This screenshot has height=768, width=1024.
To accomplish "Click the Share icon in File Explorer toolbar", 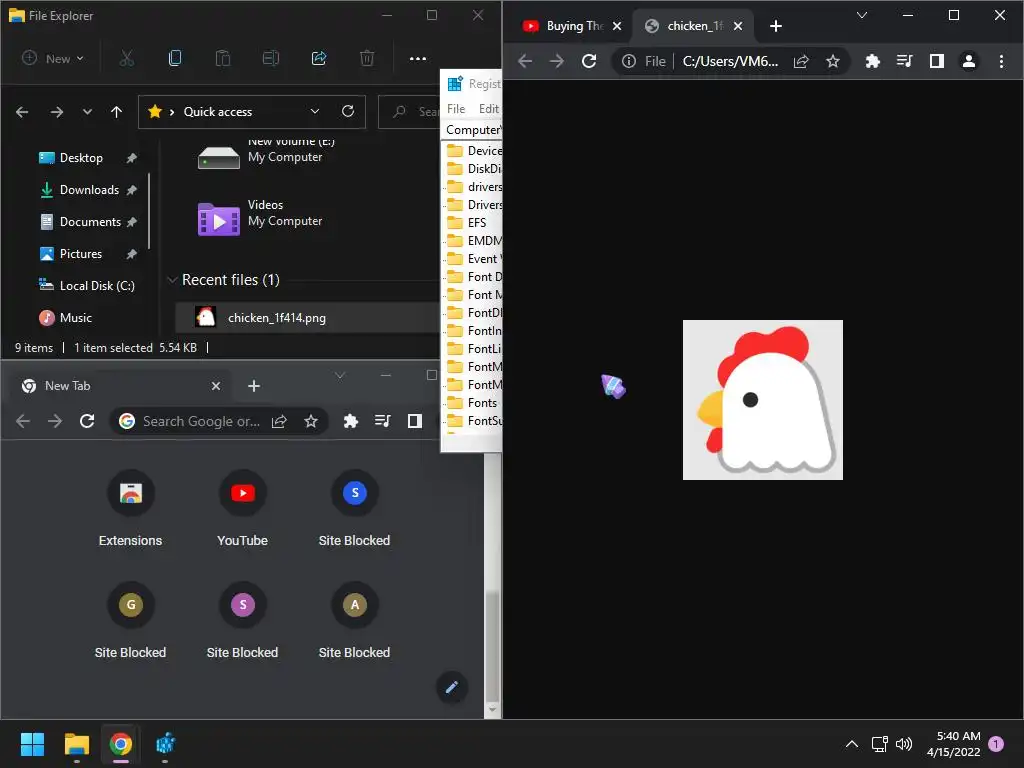I will tap(319, 58).
